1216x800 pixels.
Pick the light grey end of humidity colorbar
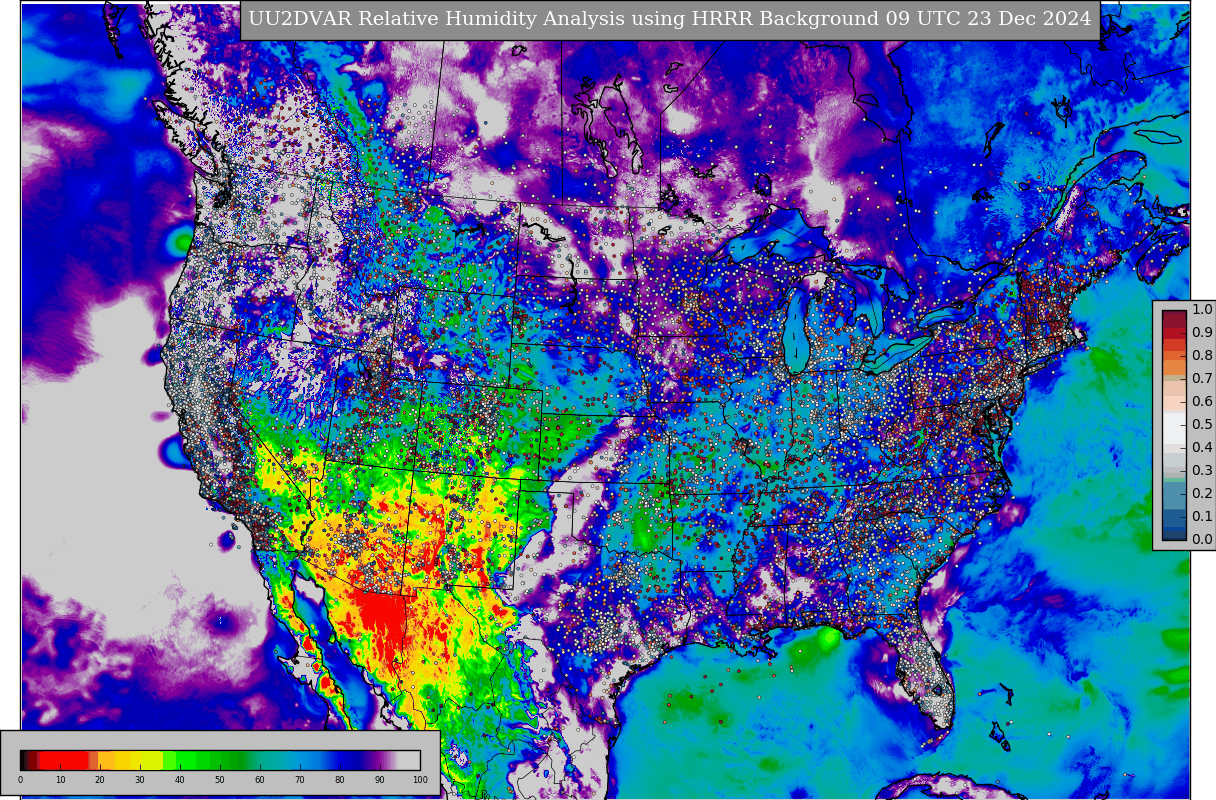tap(408, 760)
